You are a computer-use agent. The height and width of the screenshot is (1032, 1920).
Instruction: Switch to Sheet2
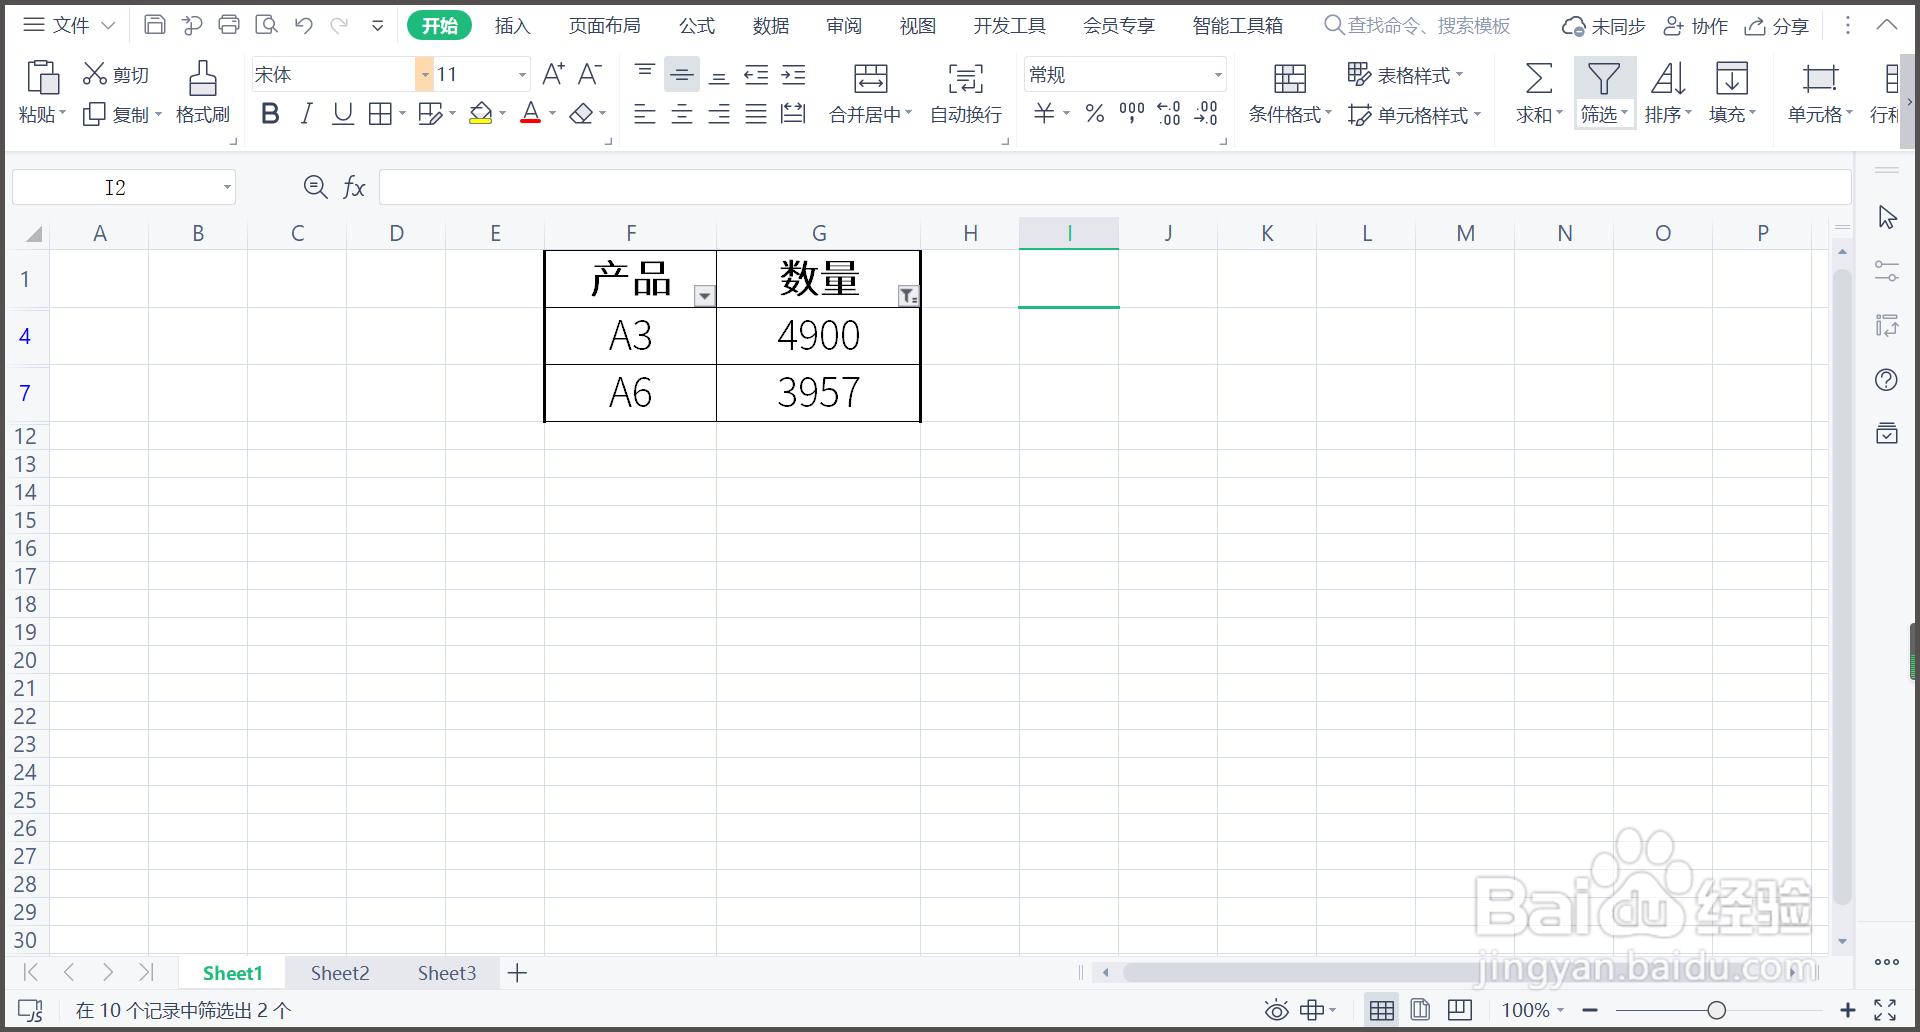click(x=340, y=972)
